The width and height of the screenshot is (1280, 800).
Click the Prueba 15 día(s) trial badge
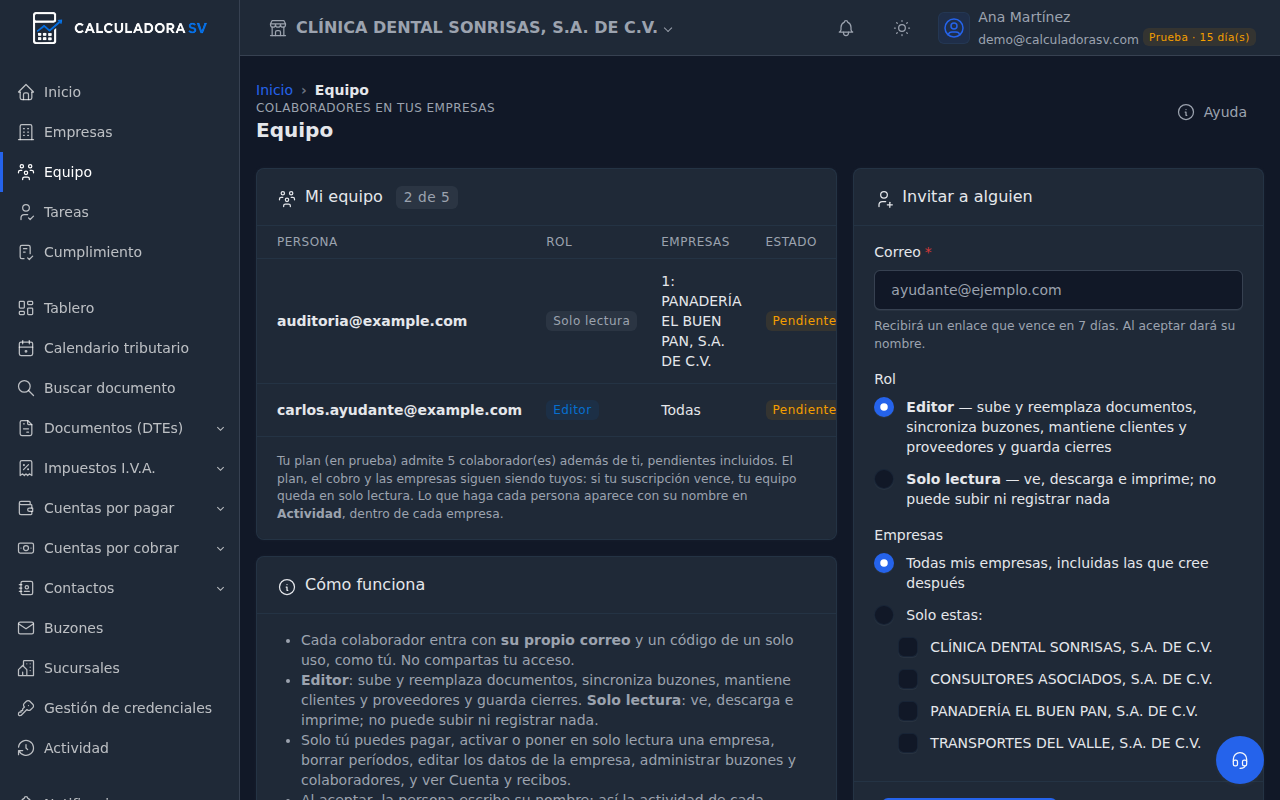pyautogui.click(x=1199, y=37)
